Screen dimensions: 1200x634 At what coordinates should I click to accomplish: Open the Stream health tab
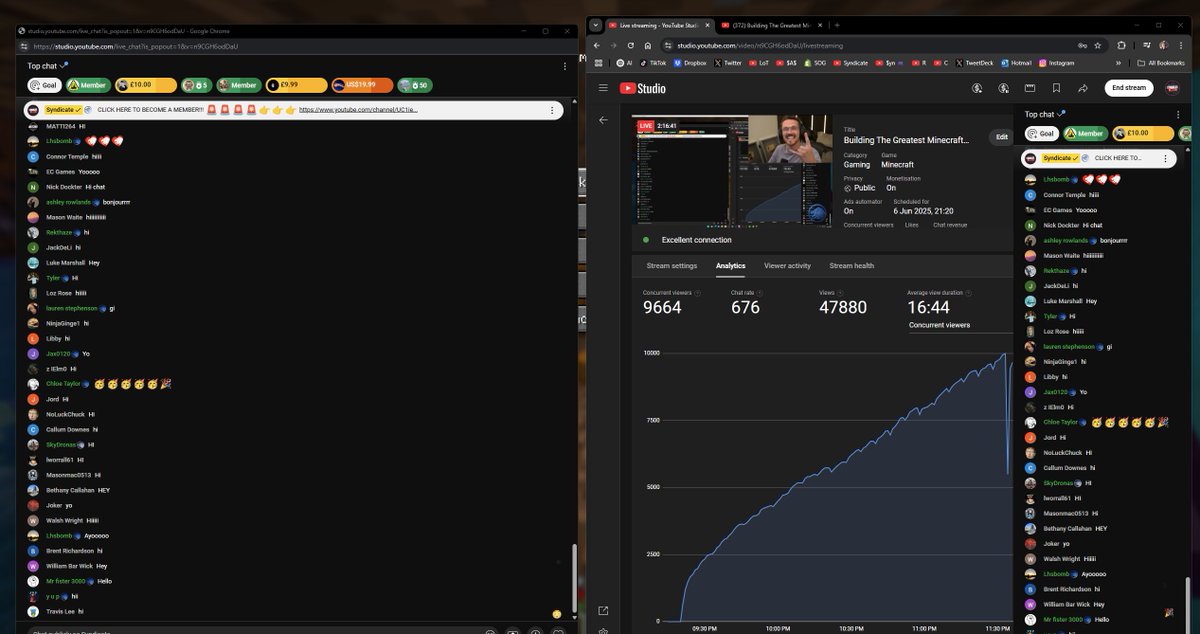pyautogui.click(x=852, y=266)
